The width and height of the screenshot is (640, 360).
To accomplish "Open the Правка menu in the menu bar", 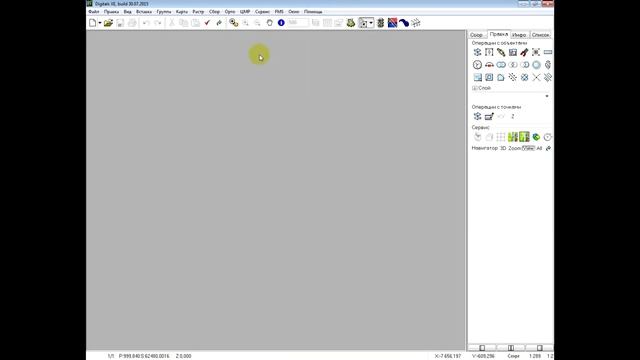I will pos(111,12).
